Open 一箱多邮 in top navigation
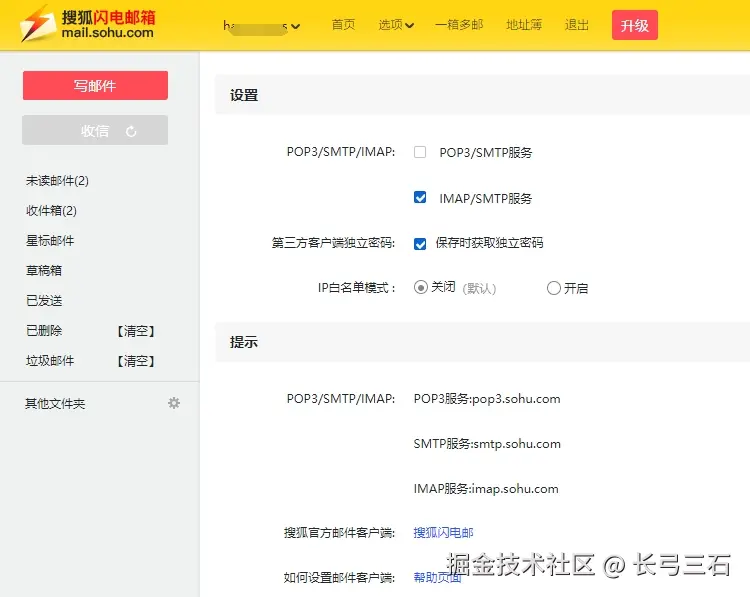The image size is (750, 597). point(459,25)
